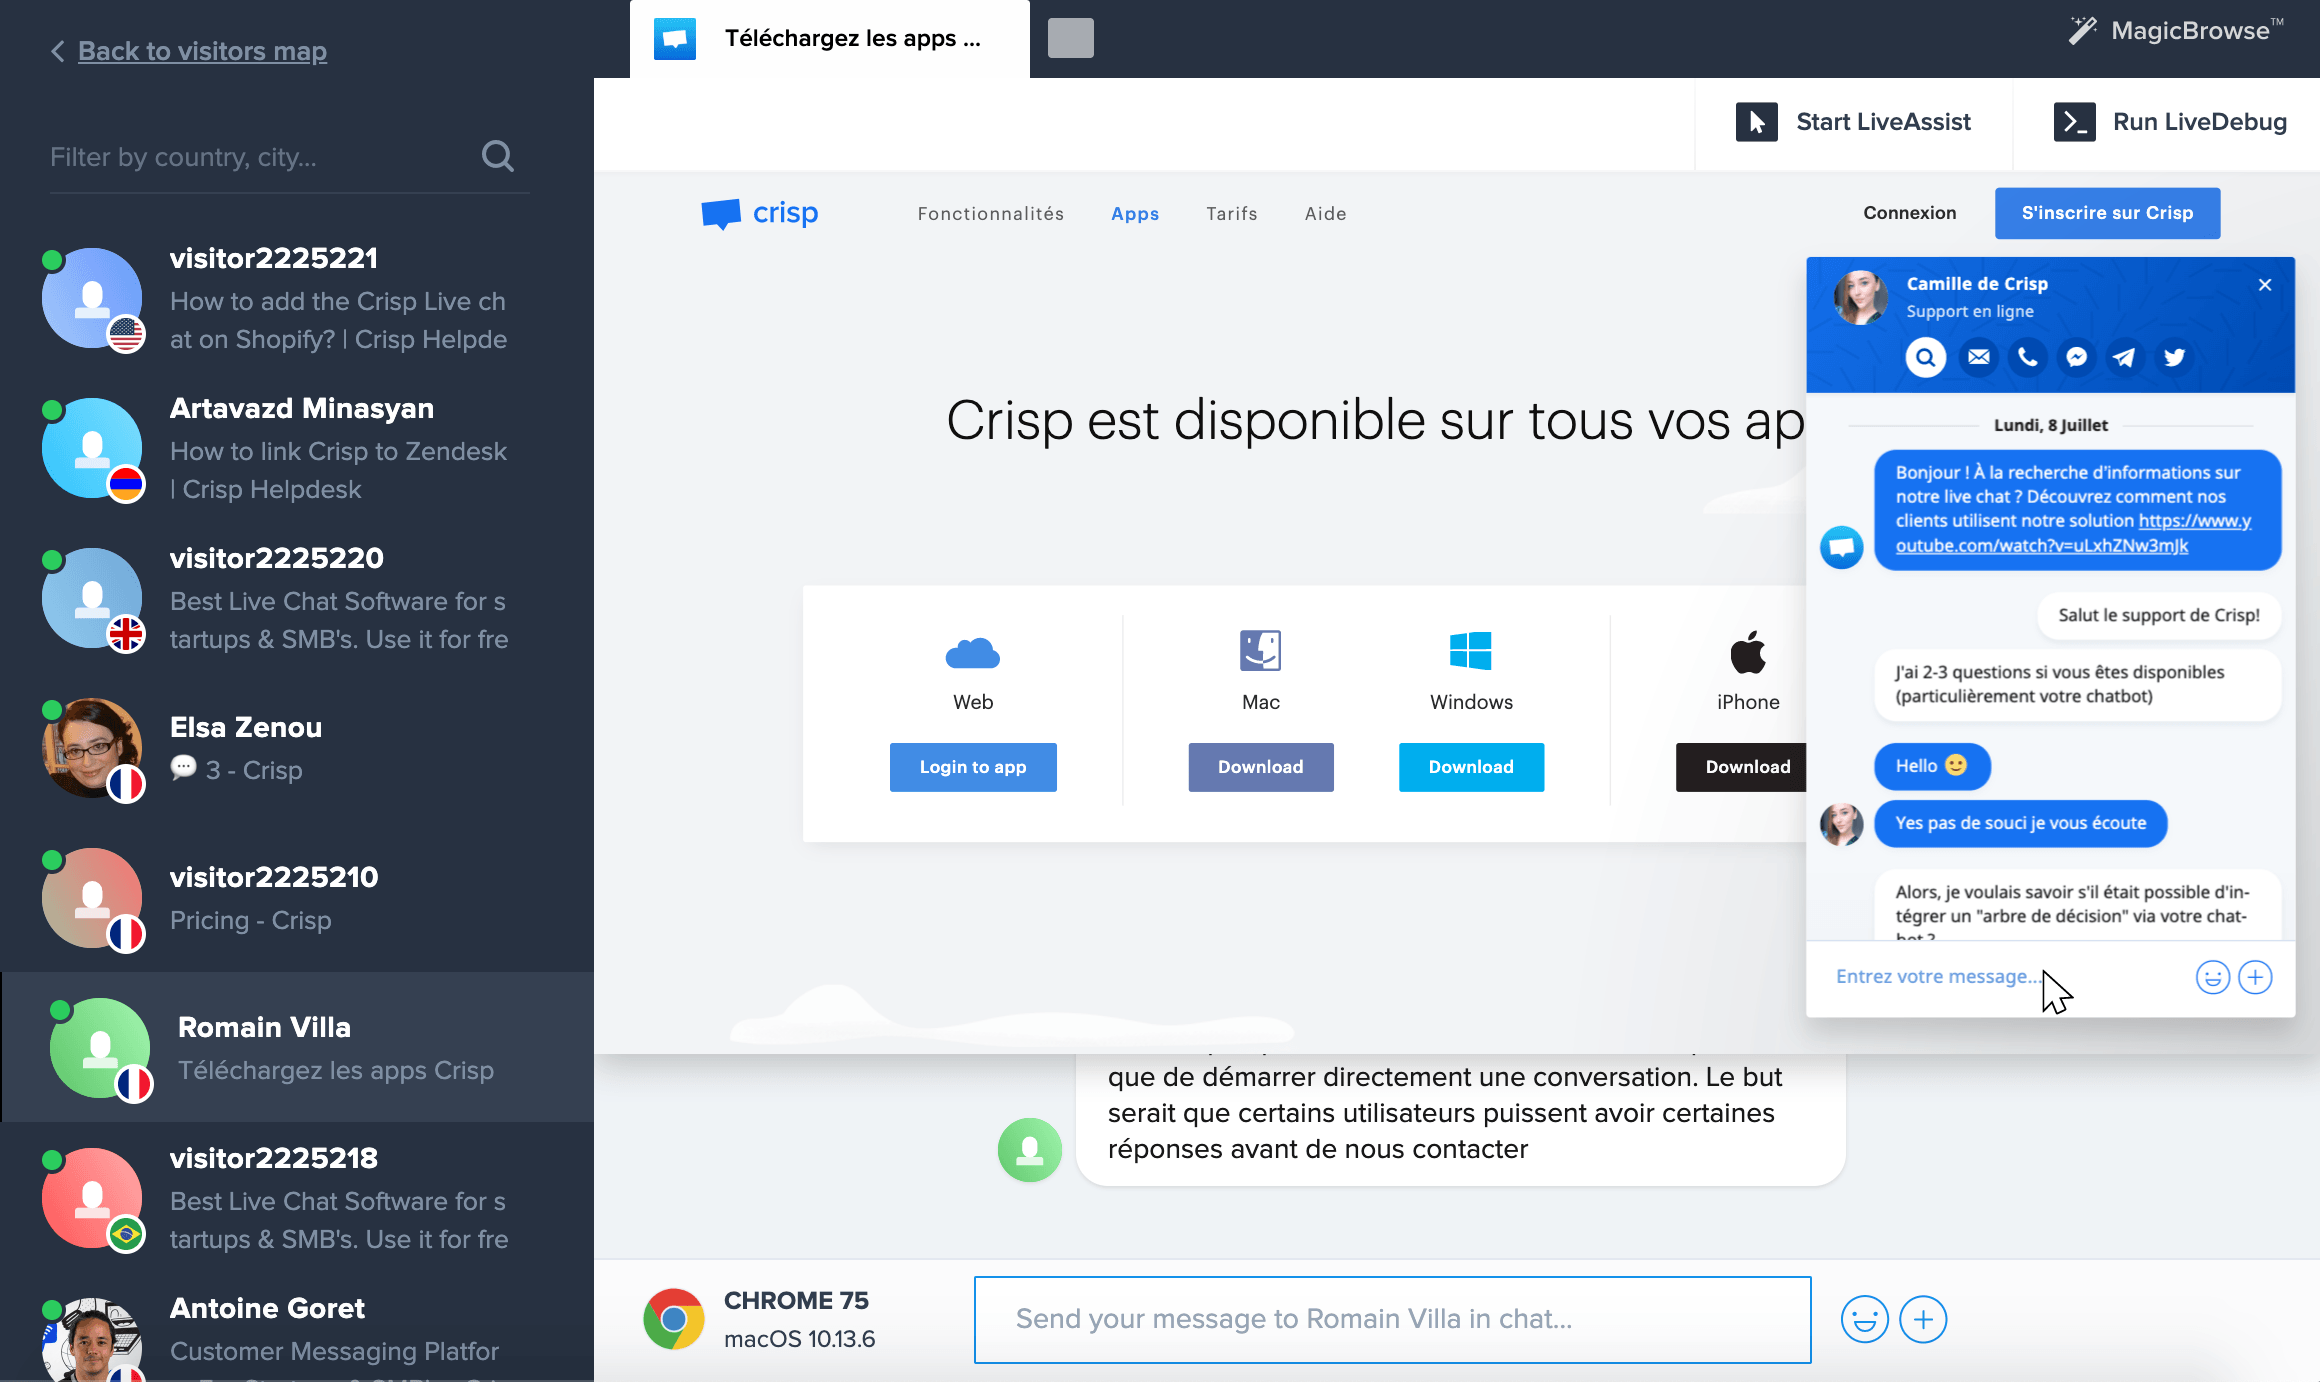The width and height of the screenshot is (2320, 1382).
Task: Click the search magnifier in visitor filter
Action: pyautogui.click(x=497, y=156)
